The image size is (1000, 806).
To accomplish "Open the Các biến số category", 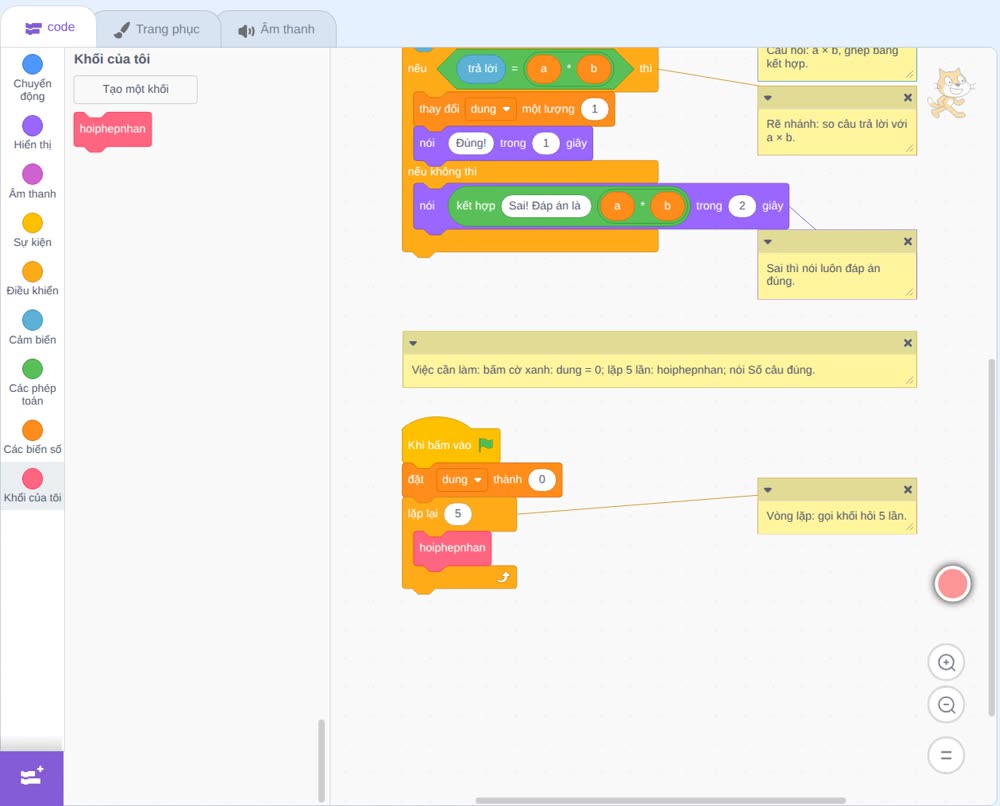I will click(32, 437).
